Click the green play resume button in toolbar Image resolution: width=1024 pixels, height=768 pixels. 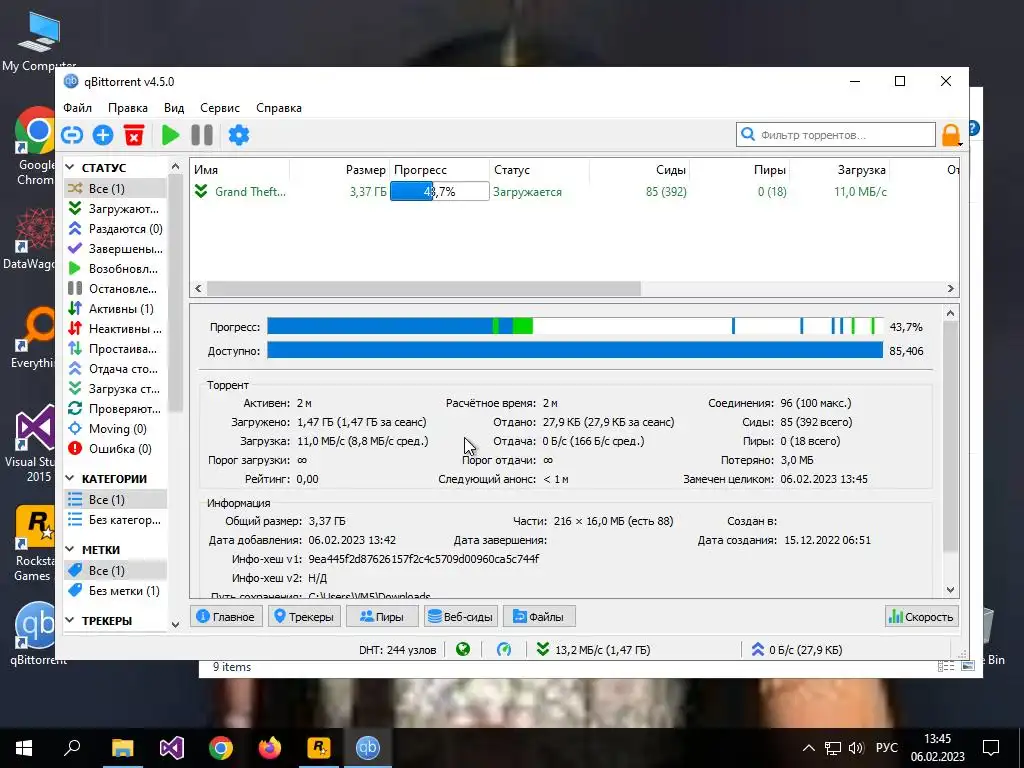tap(170, 135)
